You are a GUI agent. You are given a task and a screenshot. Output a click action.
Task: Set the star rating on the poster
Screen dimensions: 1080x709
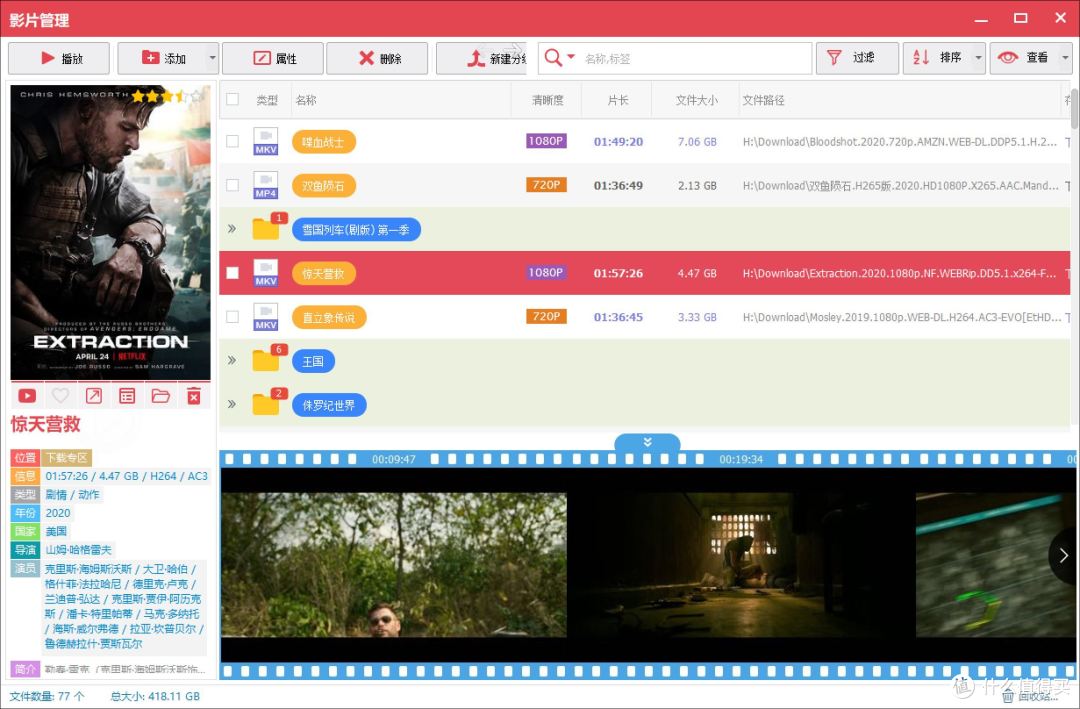(x=169, y=95)
